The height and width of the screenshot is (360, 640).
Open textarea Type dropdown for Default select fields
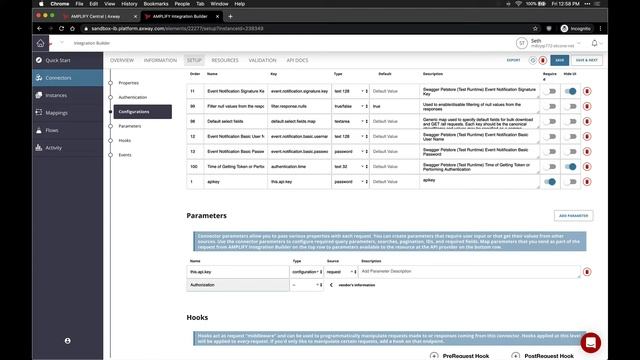[x=351, y=122]
